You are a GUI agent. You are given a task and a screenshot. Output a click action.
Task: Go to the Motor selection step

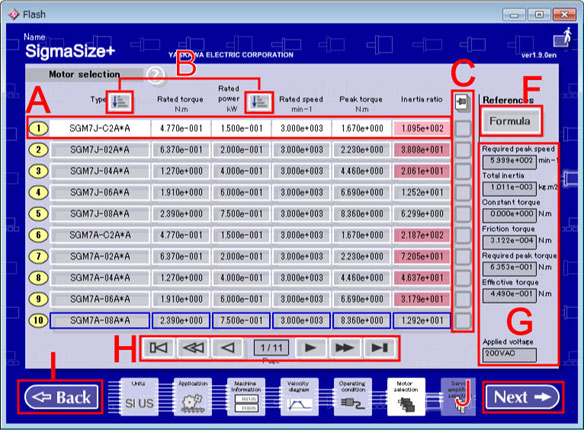(406, 397)
